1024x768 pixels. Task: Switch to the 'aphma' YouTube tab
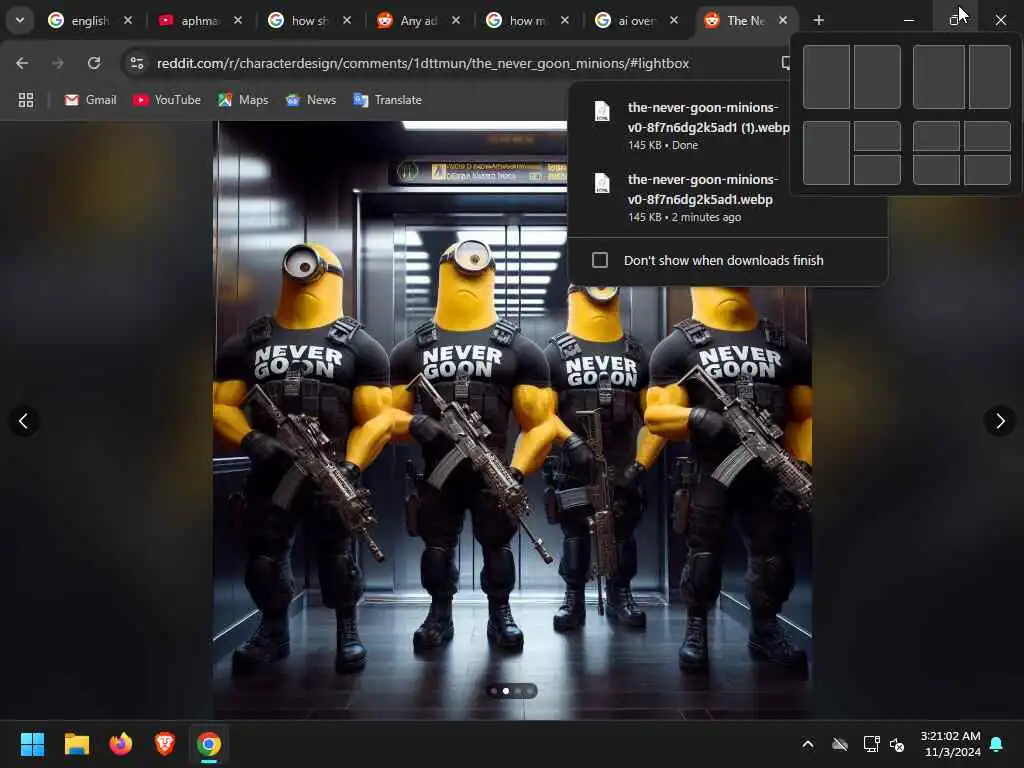[189, 21]
